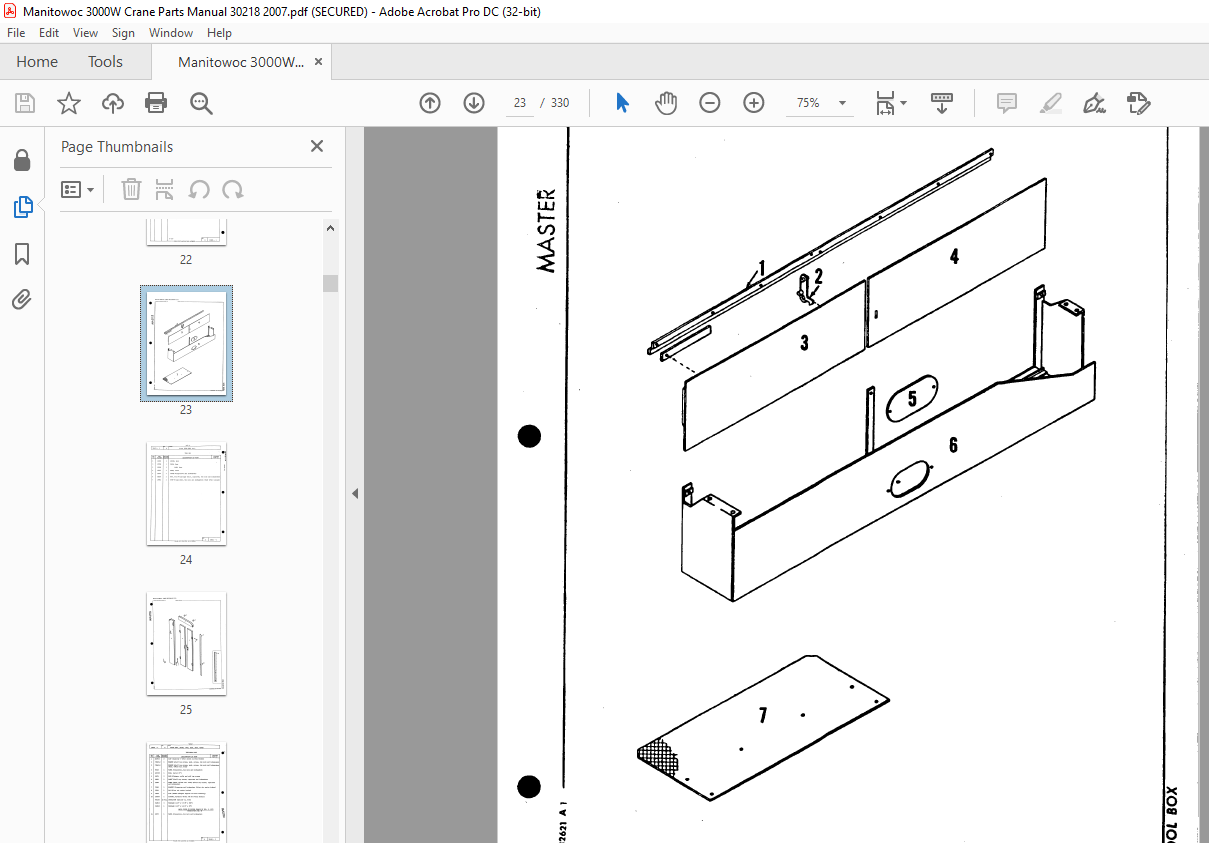
Task: Open fit page options icon
Action: (890, 103)
